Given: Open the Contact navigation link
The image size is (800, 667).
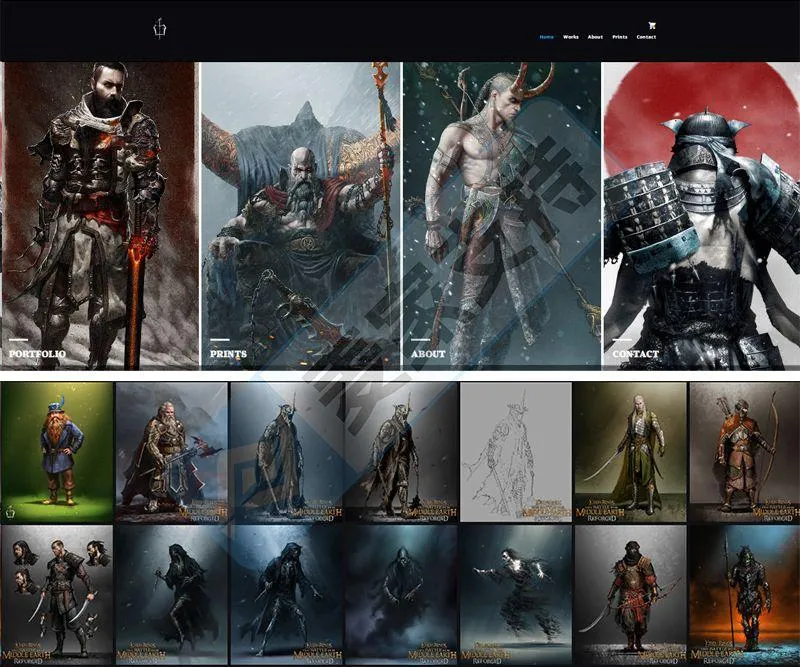Looking at the screenshot, I should point(646,37).
